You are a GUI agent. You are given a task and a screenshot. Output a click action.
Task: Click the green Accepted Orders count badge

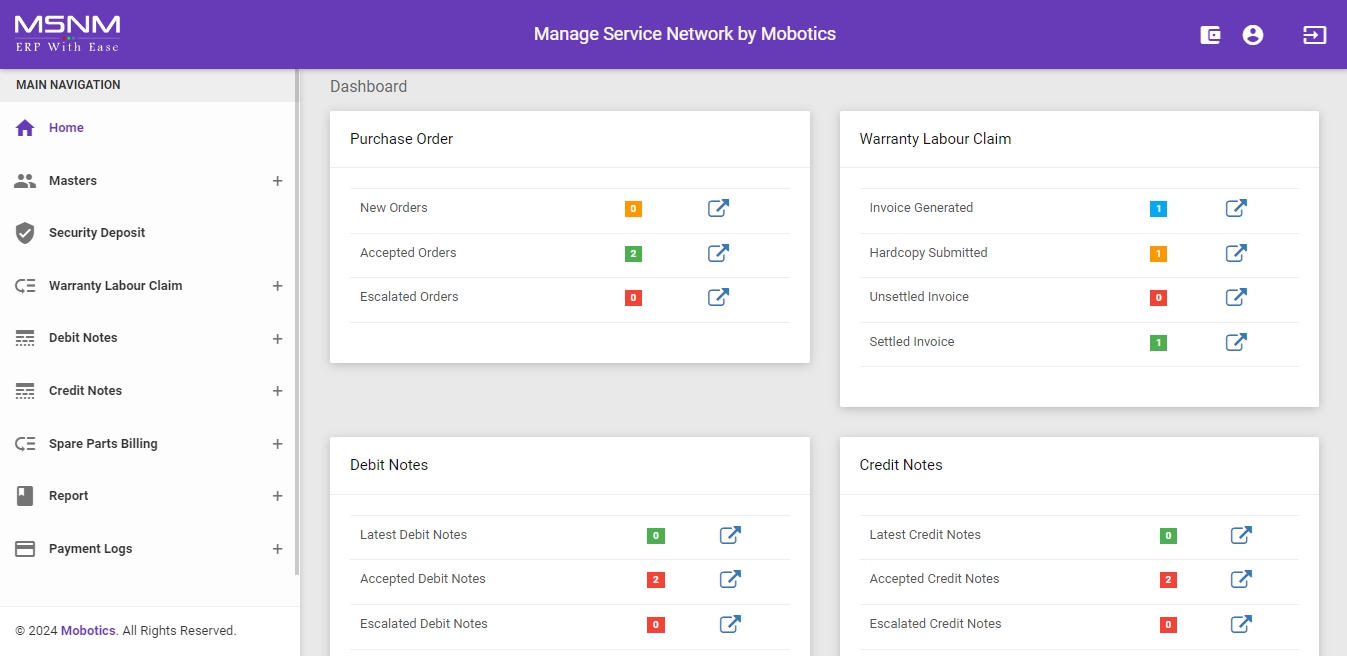tap(633, 254)
